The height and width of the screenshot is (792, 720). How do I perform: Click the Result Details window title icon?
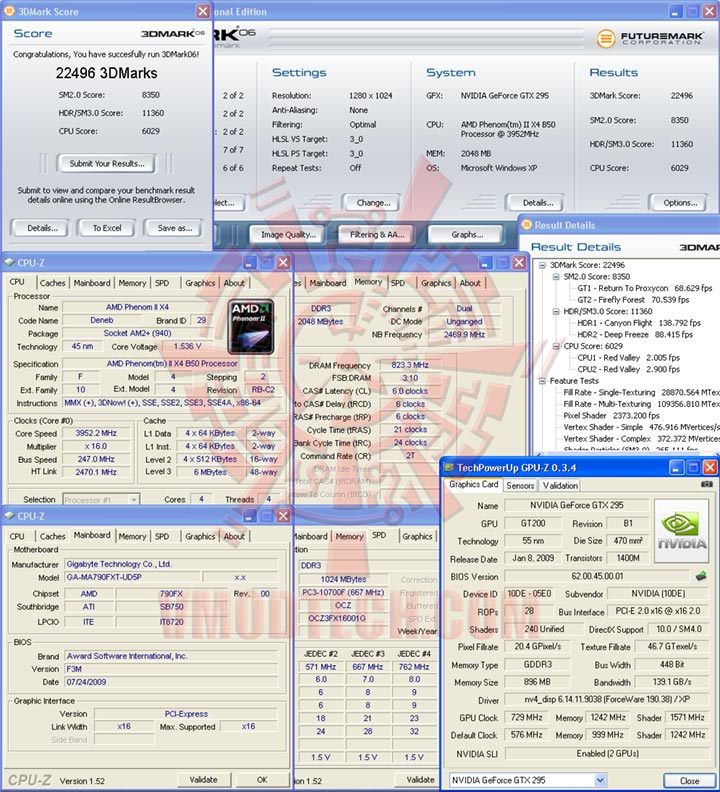[526, 225]
